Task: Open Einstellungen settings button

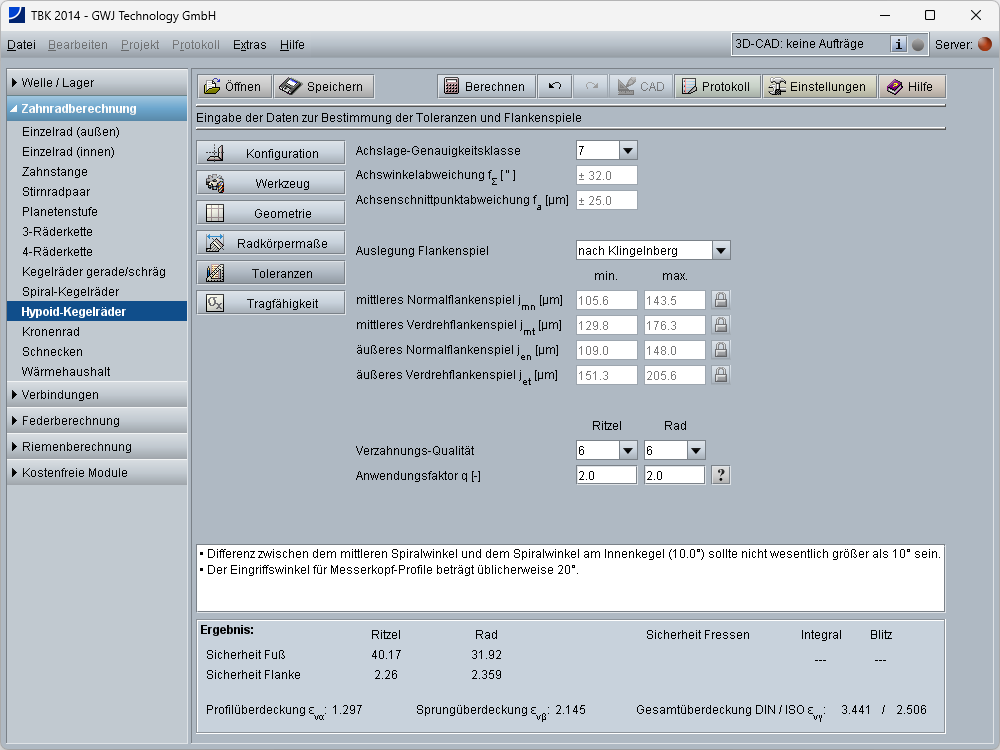Action: pos(816,87)
